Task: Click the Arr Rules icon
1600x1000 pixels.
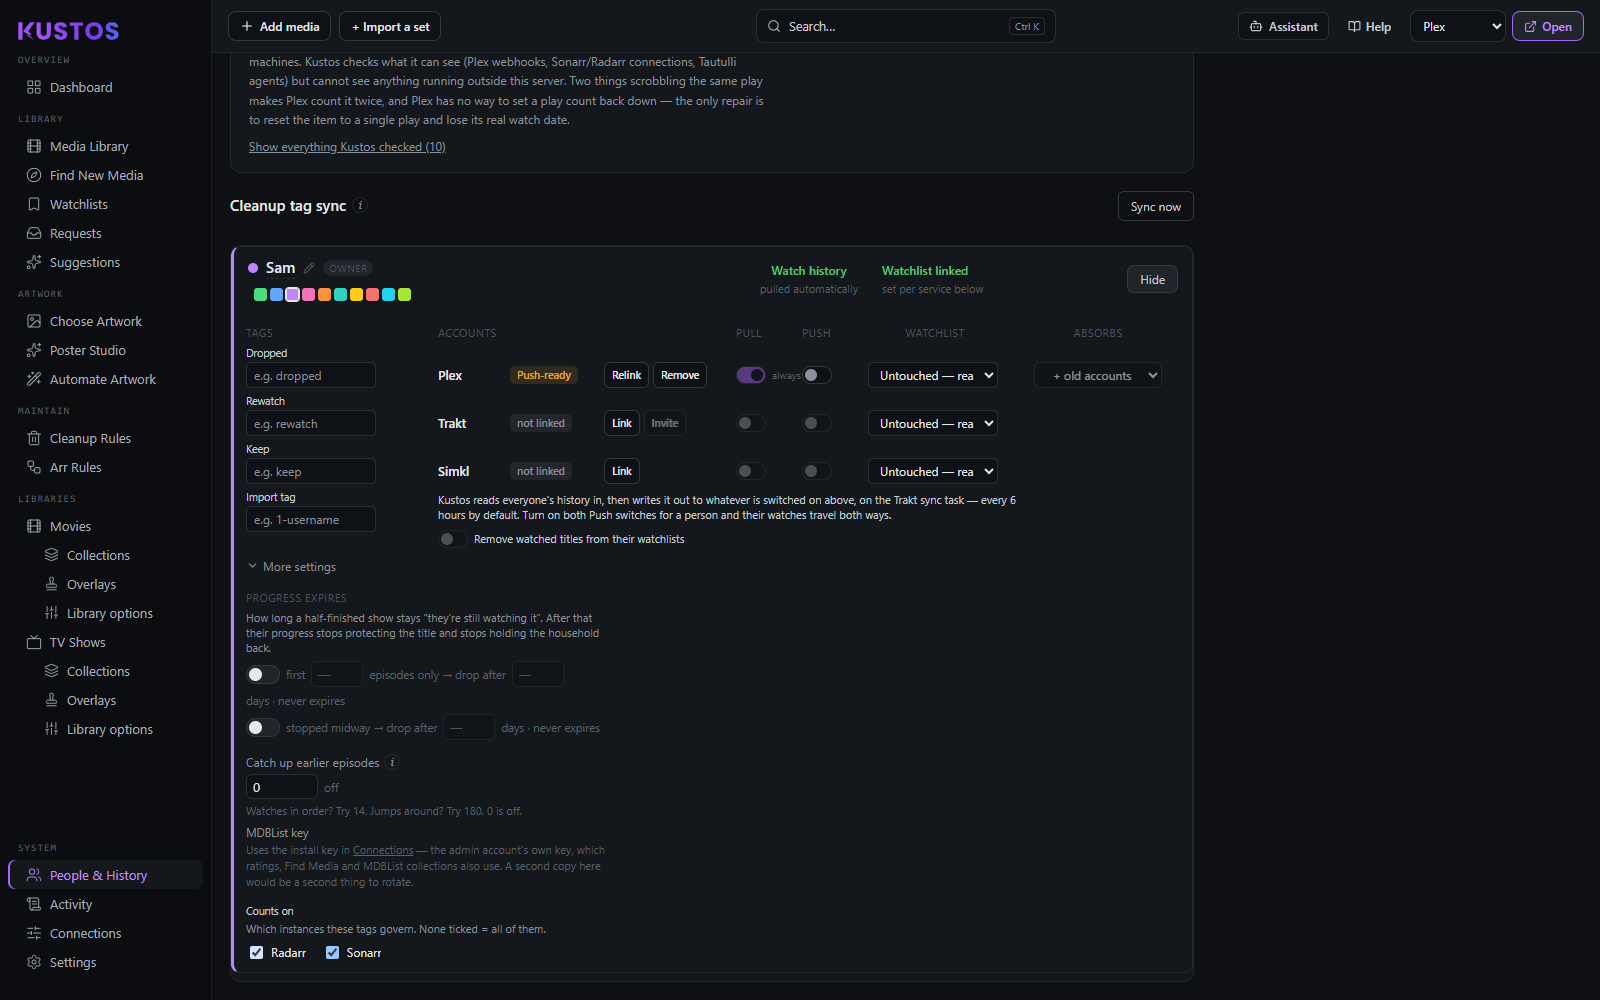Action: (x=34, y=467)
